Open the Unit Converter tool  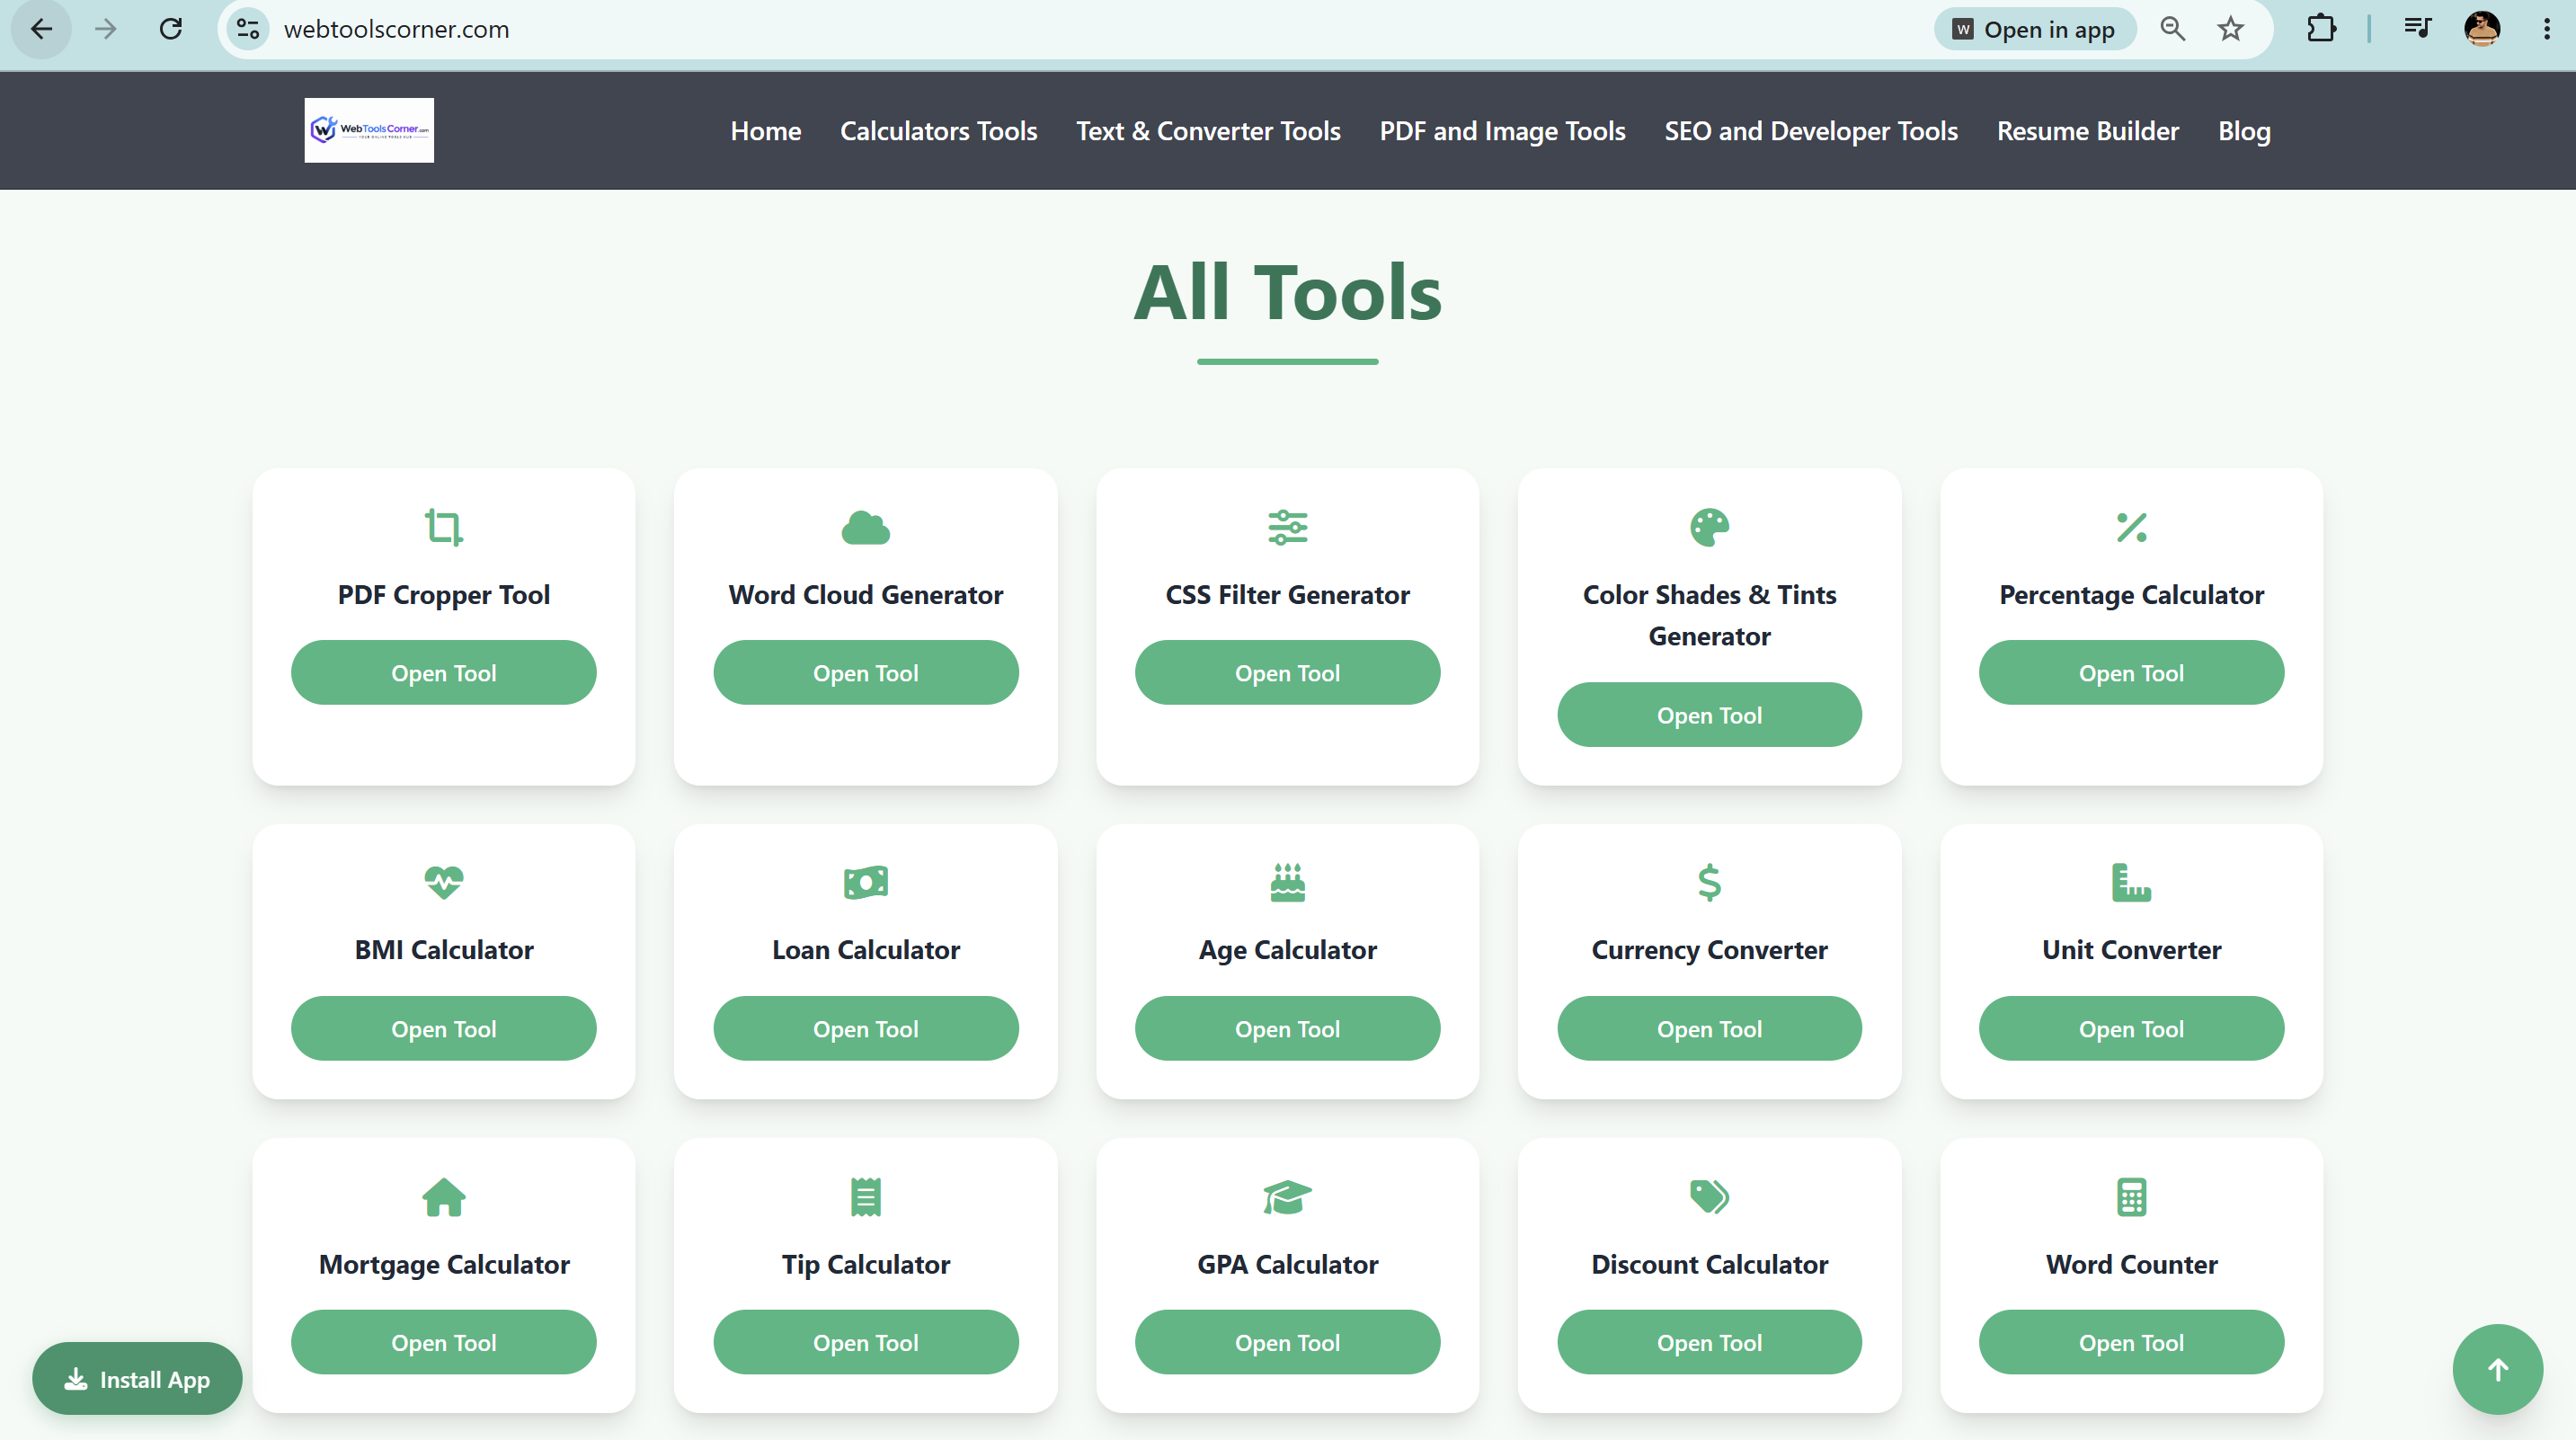coord(2132,1029)
